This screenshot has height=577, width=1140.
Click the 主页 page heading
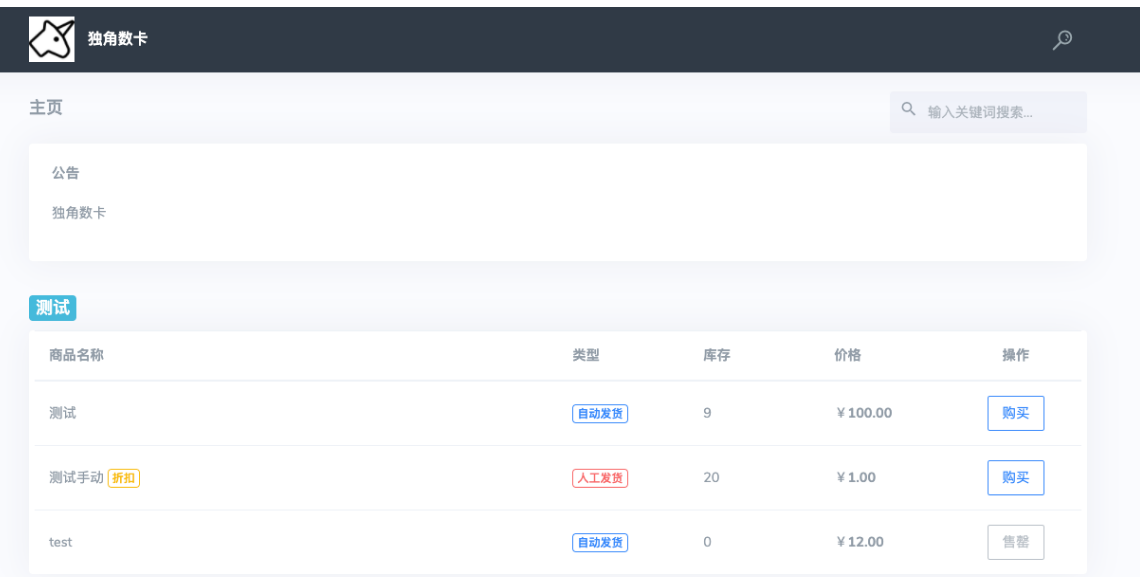point(46,108)
